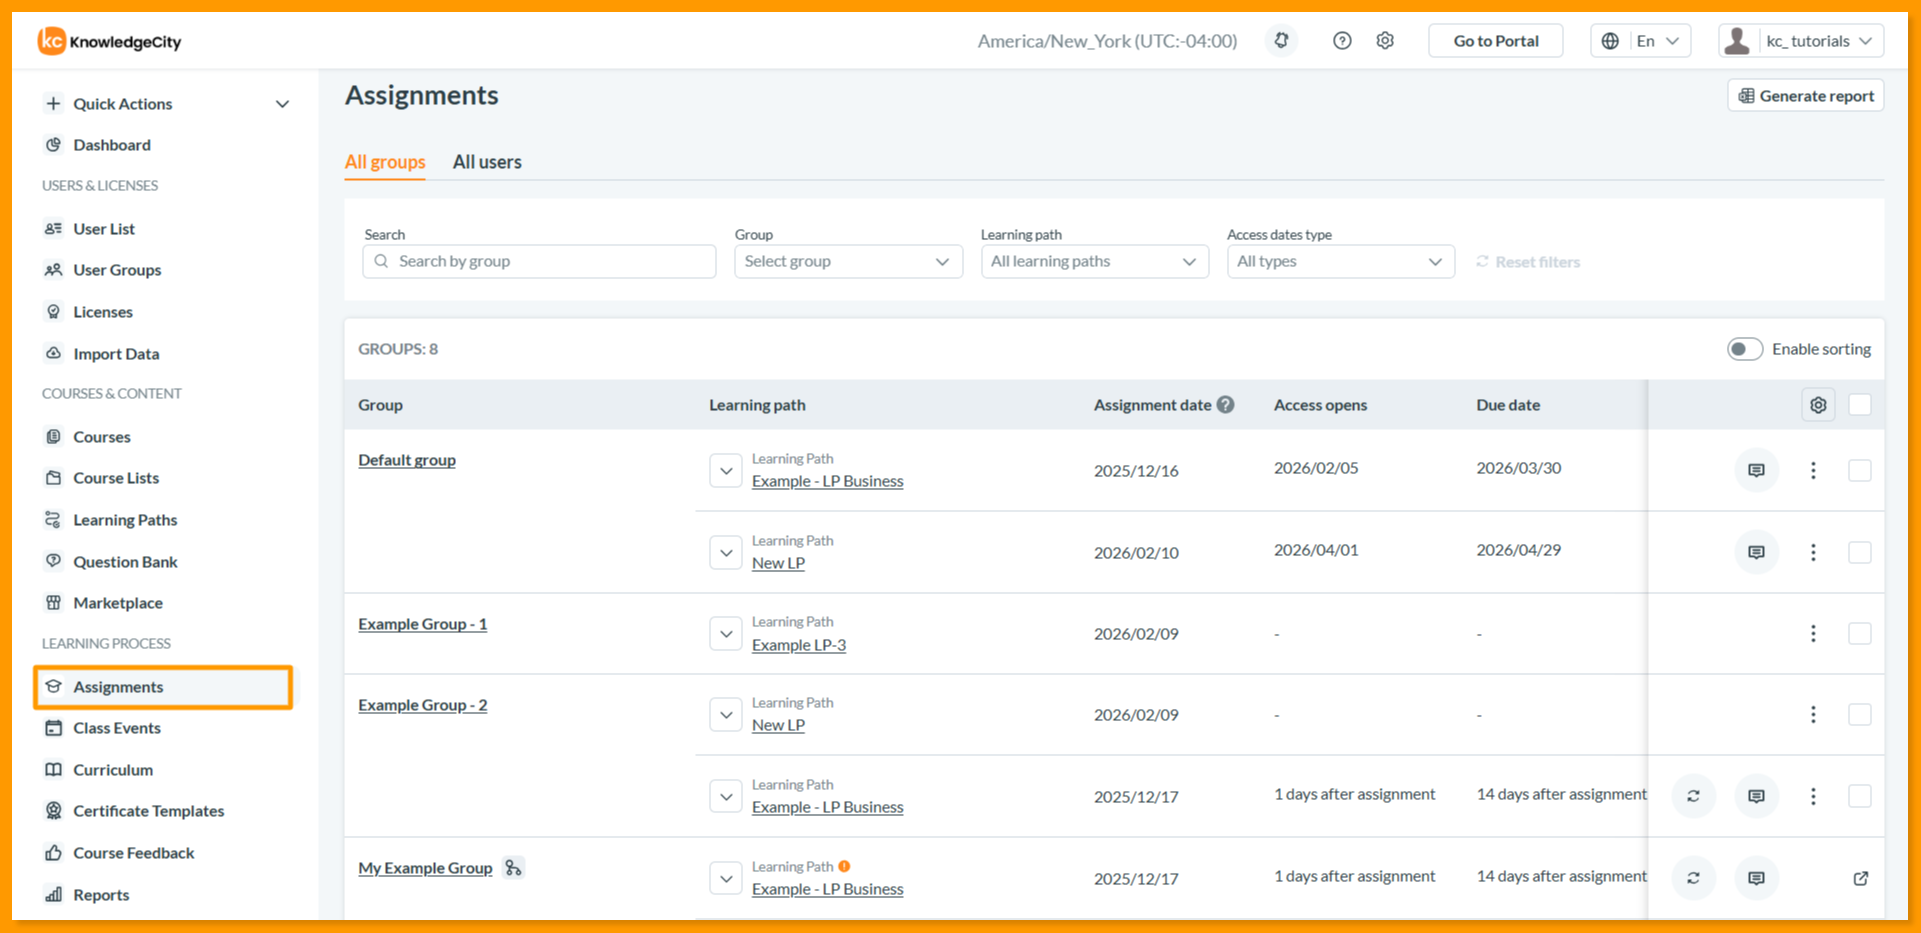1921x933 pixels.
Task: Open the Example Group - 1 link
Action: [423, 624]
